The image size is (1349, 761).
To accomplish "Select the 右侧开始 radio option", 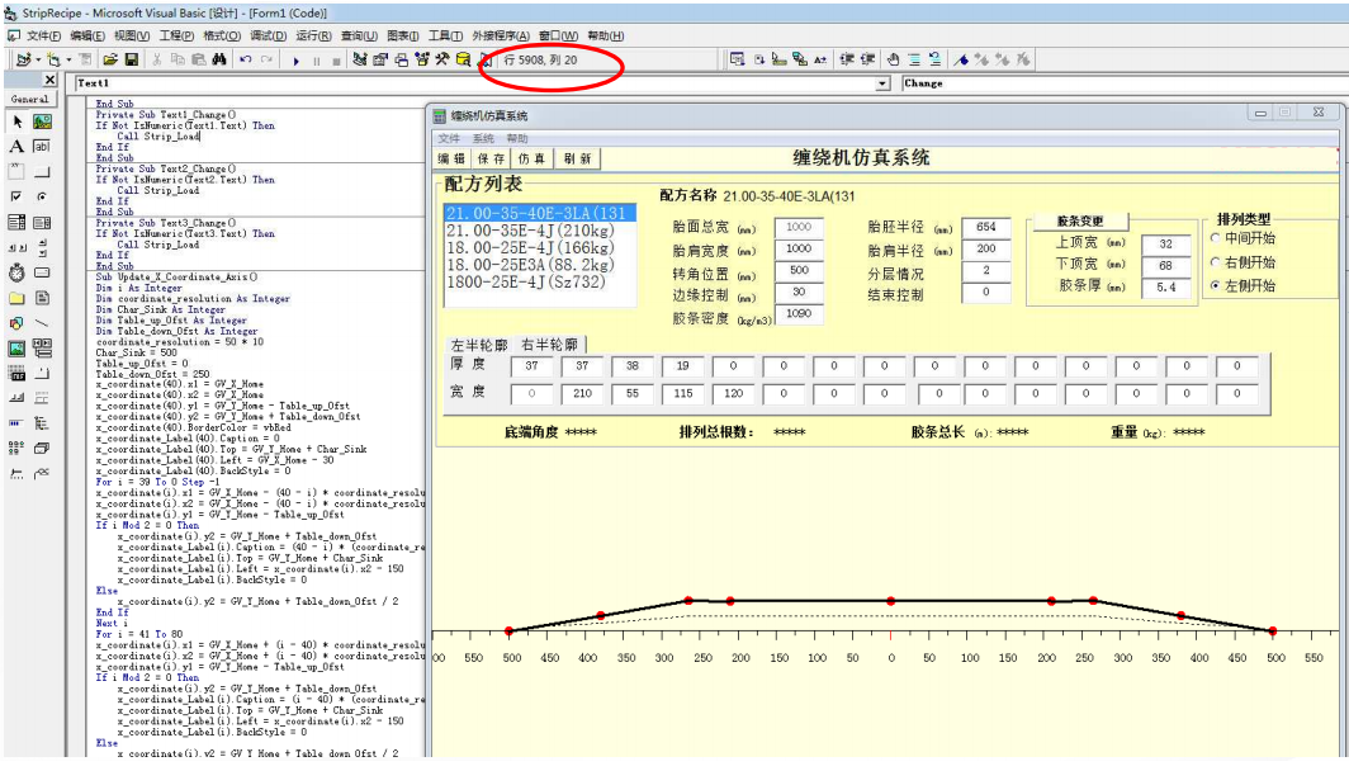I will [1243, 262].
